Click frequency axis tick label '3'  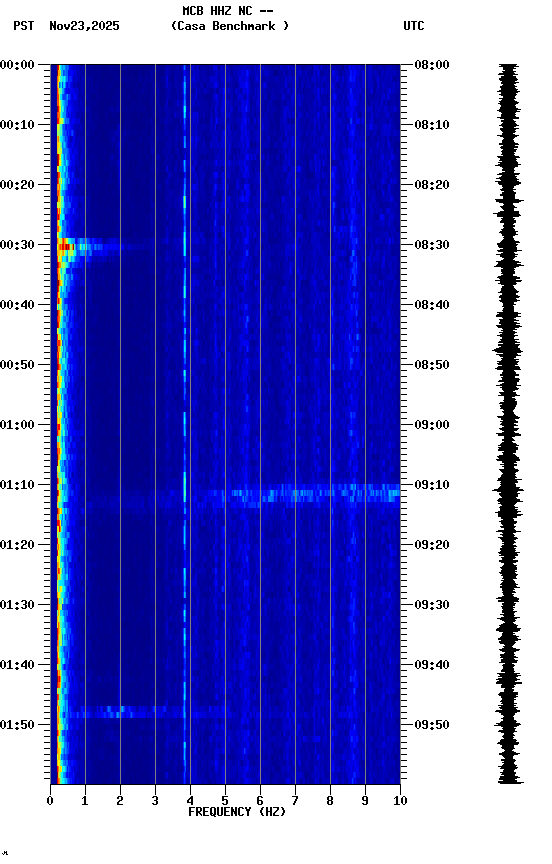(x=155, y=801)
